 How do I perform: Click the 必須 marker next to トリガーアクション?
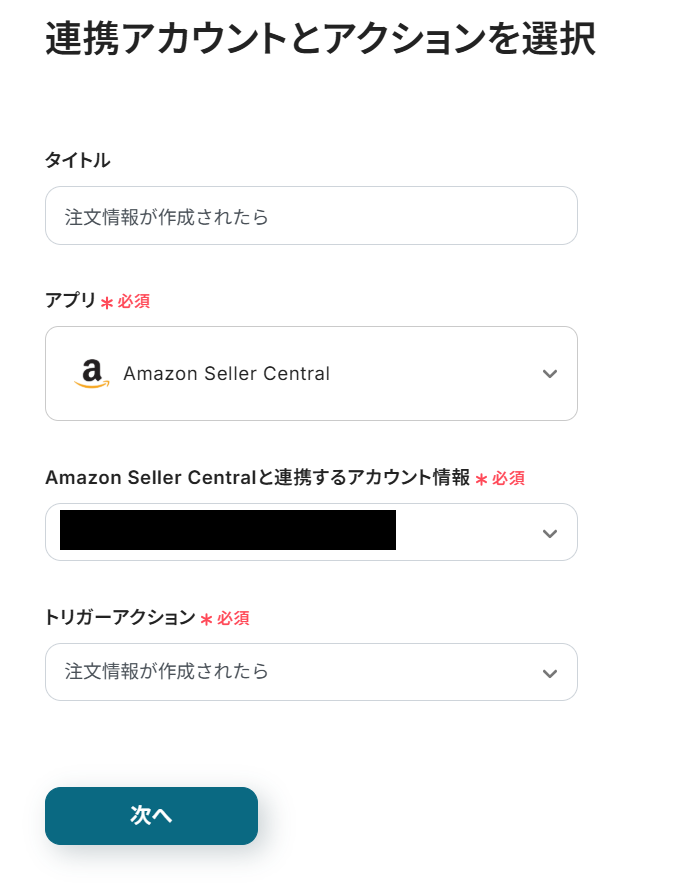pos(233,619)
